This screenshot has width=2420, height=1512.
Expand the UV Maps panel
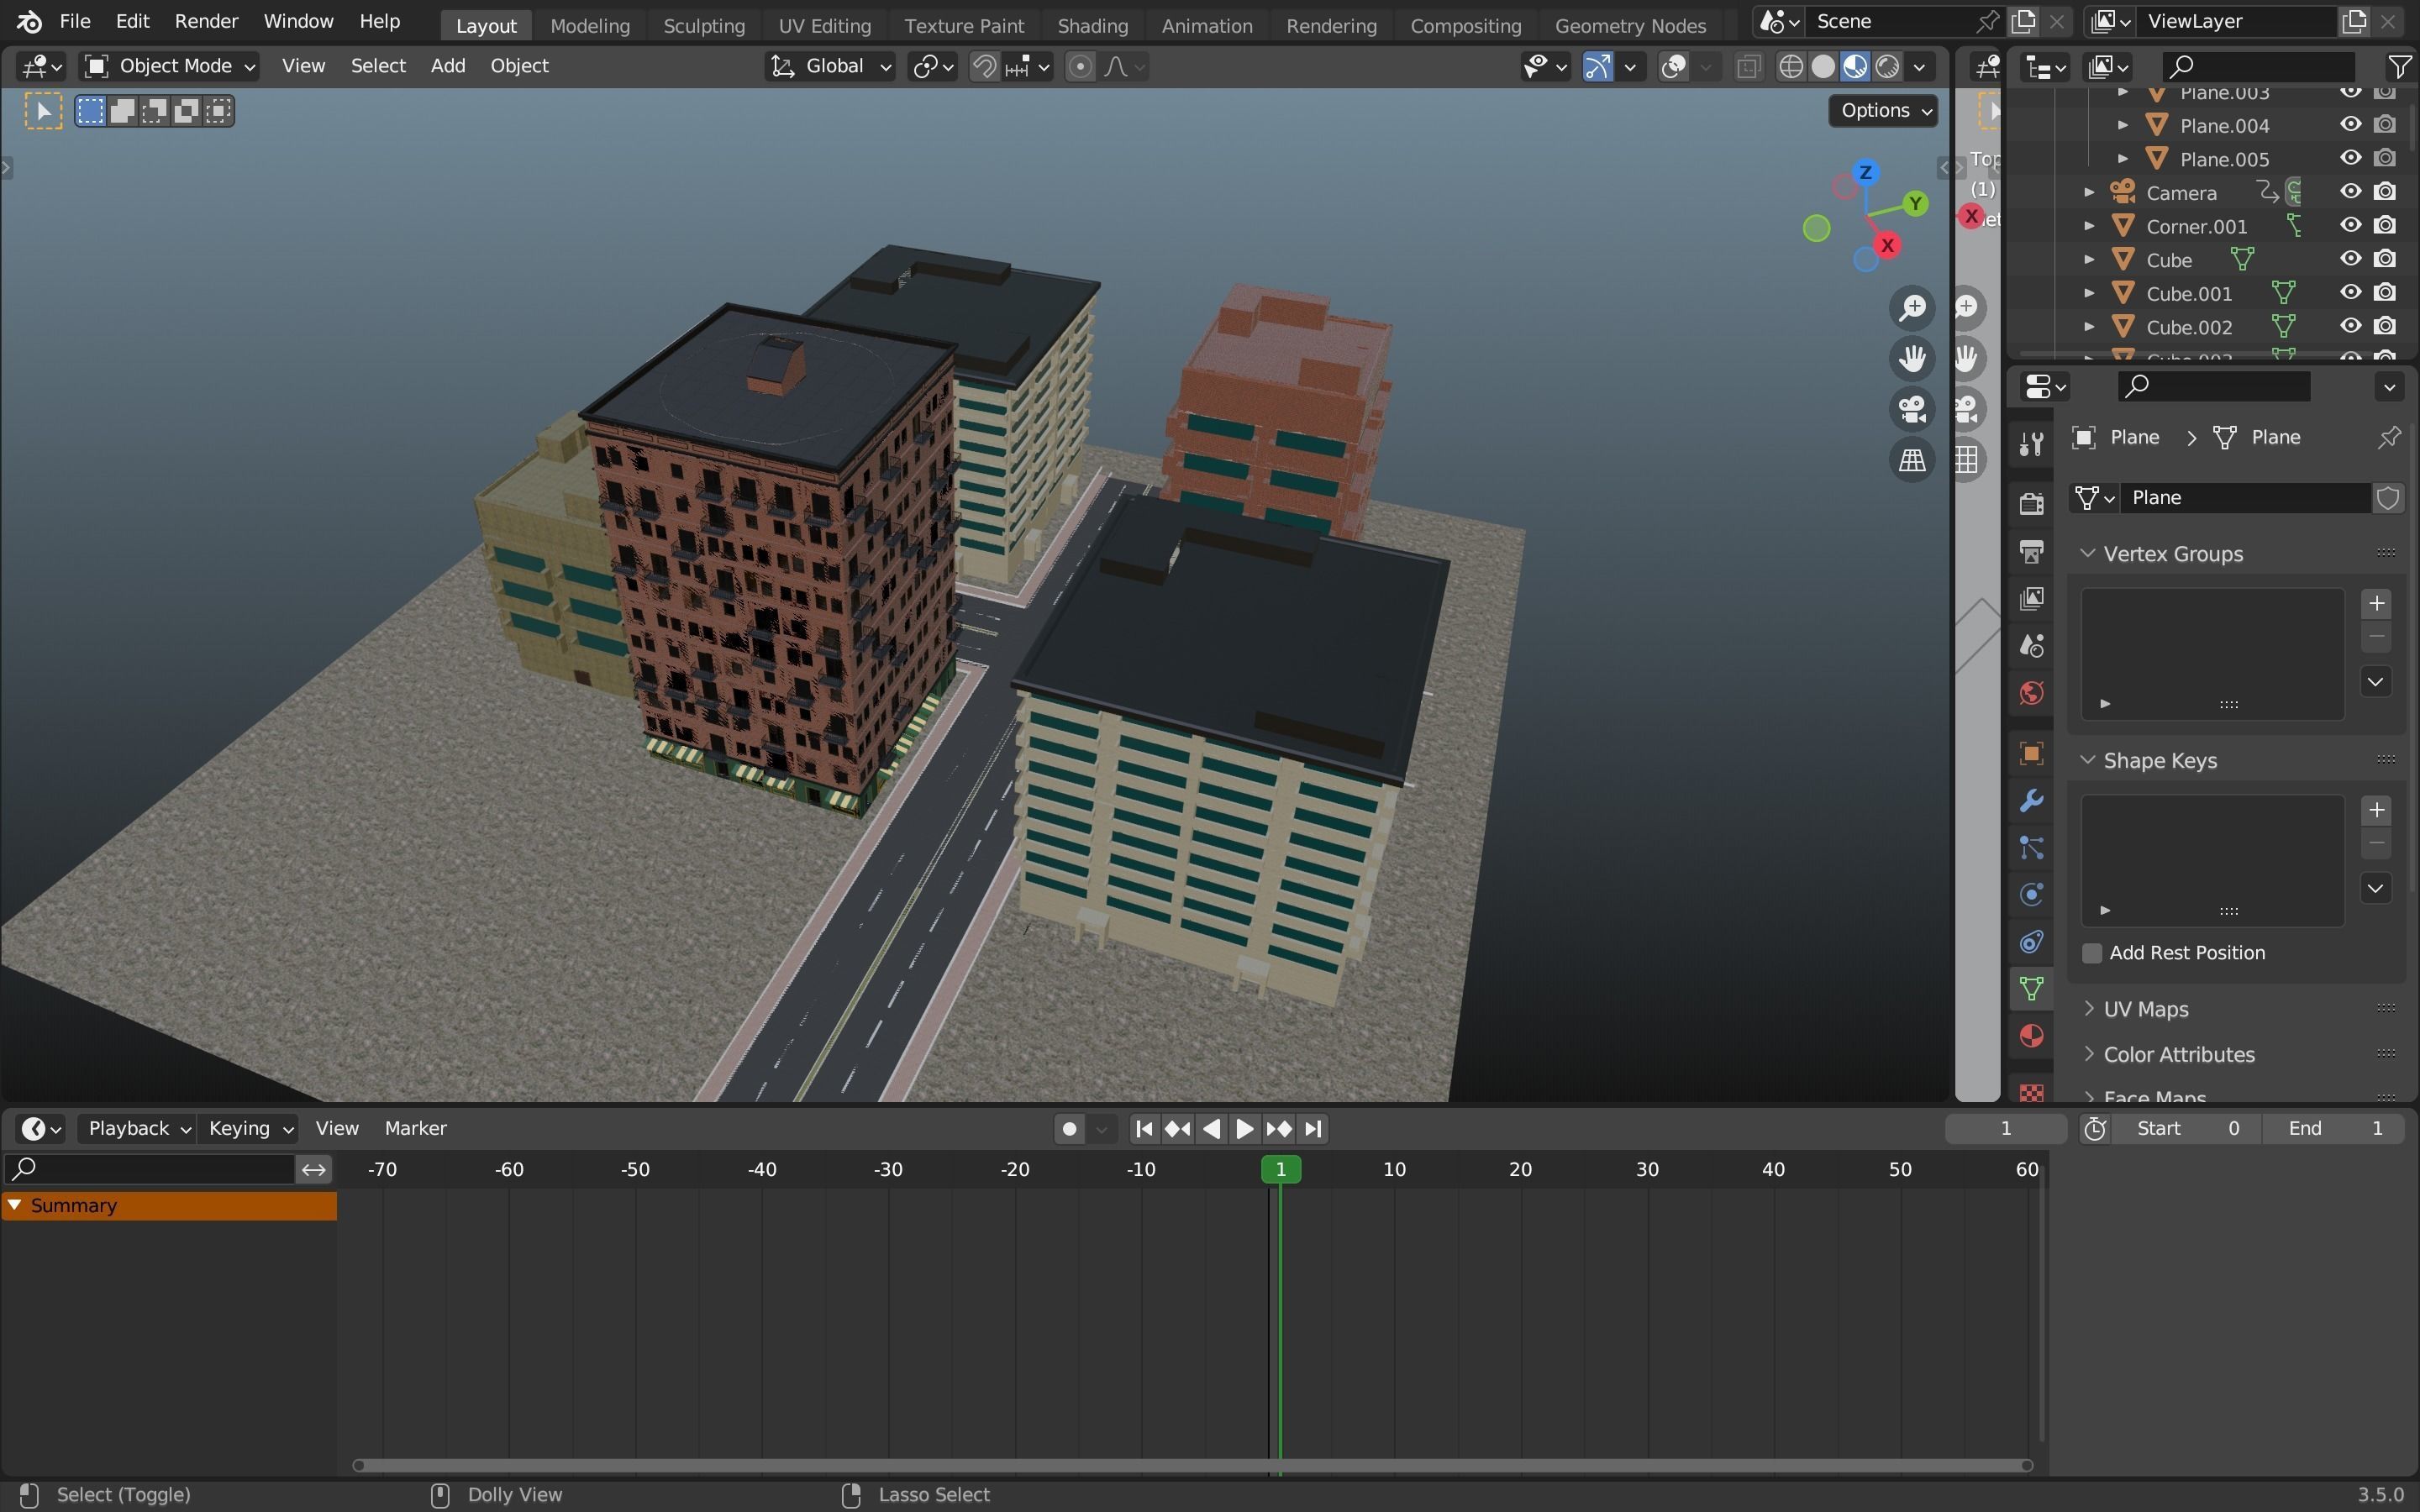[x=2088, y=1008]
